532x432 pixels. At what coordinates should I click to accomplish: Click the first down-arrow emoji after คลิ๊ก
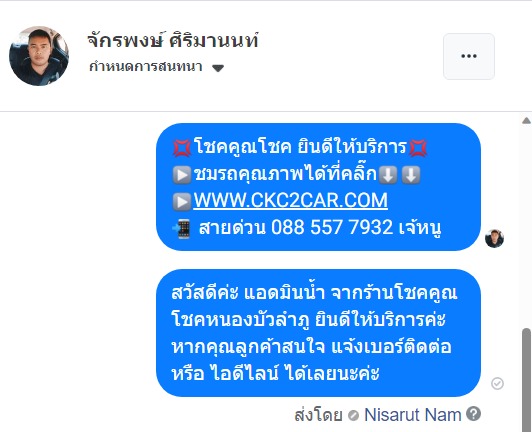point(388,175)
